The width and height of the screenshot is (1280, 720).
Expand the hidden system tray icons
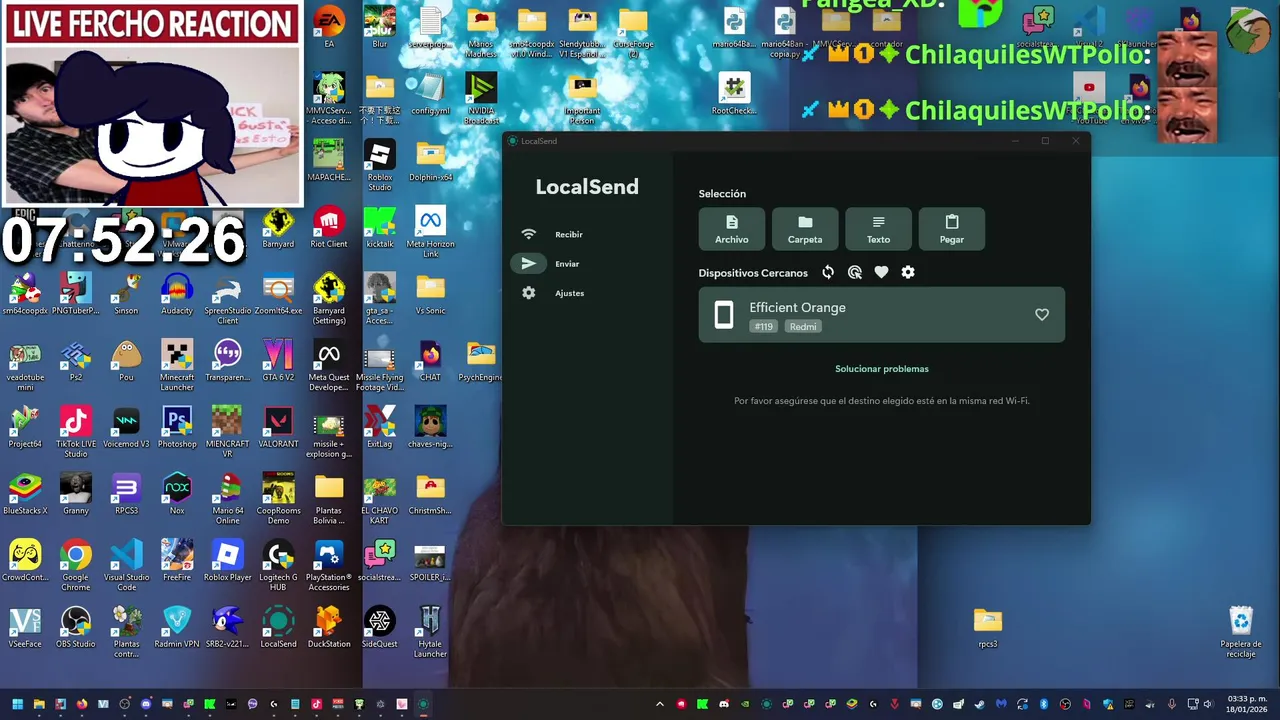tap(660, 704)
